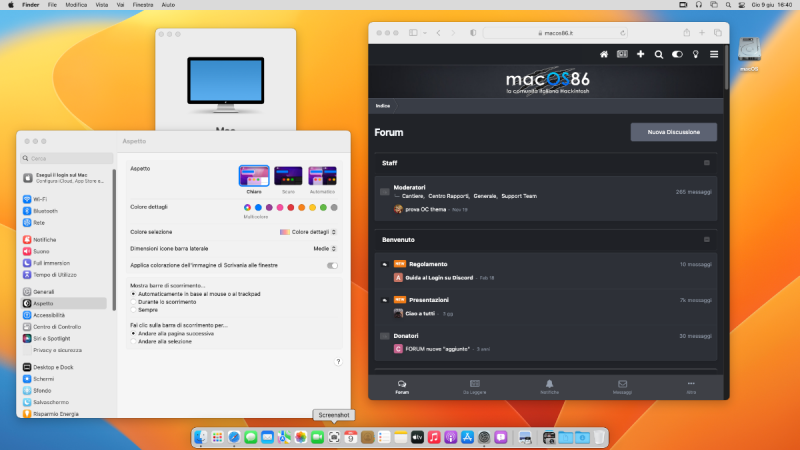
Task: Open Apple TV from the Dock
Action: click(x=417, y=437)
